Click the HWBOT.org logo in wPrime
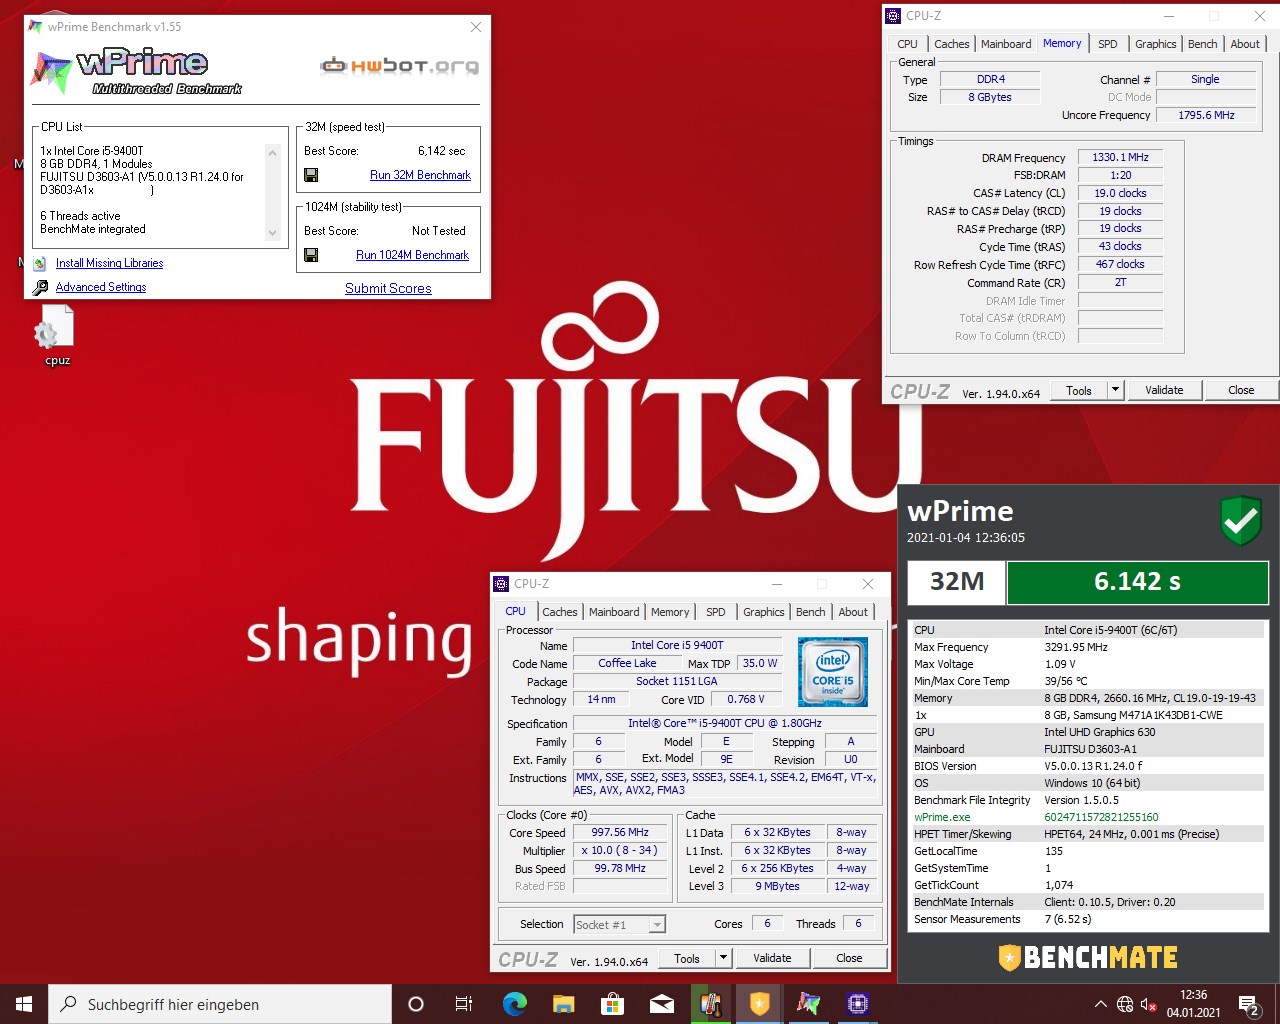Screen dimensions: 1280x1024 tap(399, 66)
